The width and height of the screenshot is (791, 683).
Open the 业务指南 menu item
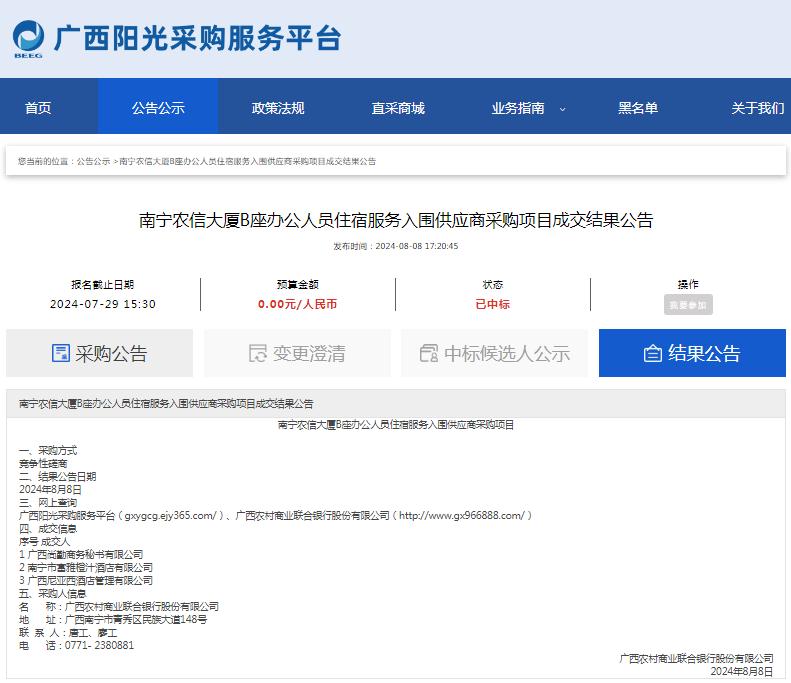tap(518, 108)
